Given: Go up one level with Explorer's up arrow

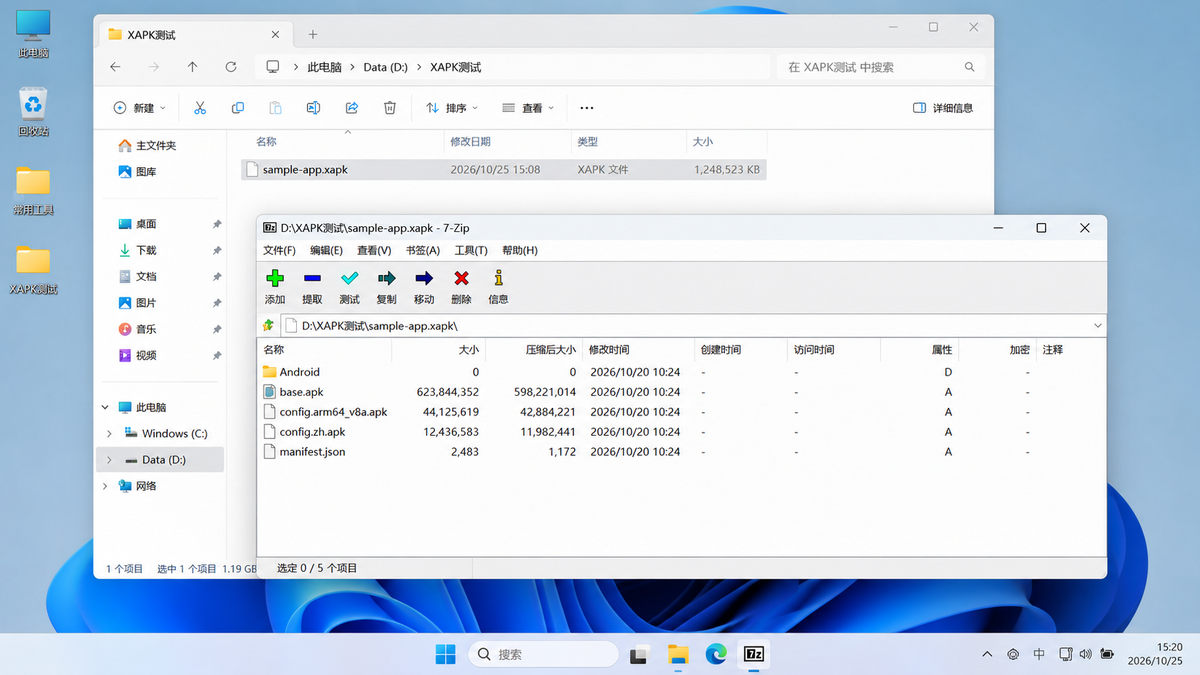Looking at the screenshot, I should coord(192,67).
